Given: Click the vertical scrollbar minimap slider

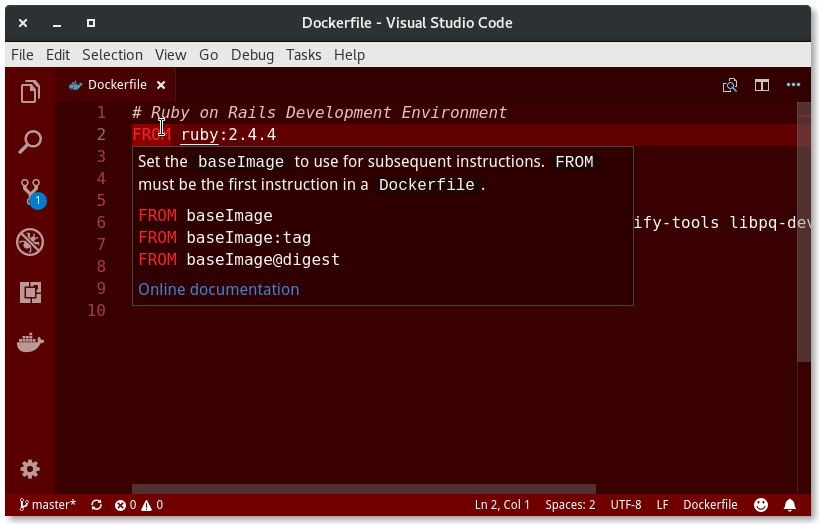Looking at the screenshot, I should click(804, 232).
